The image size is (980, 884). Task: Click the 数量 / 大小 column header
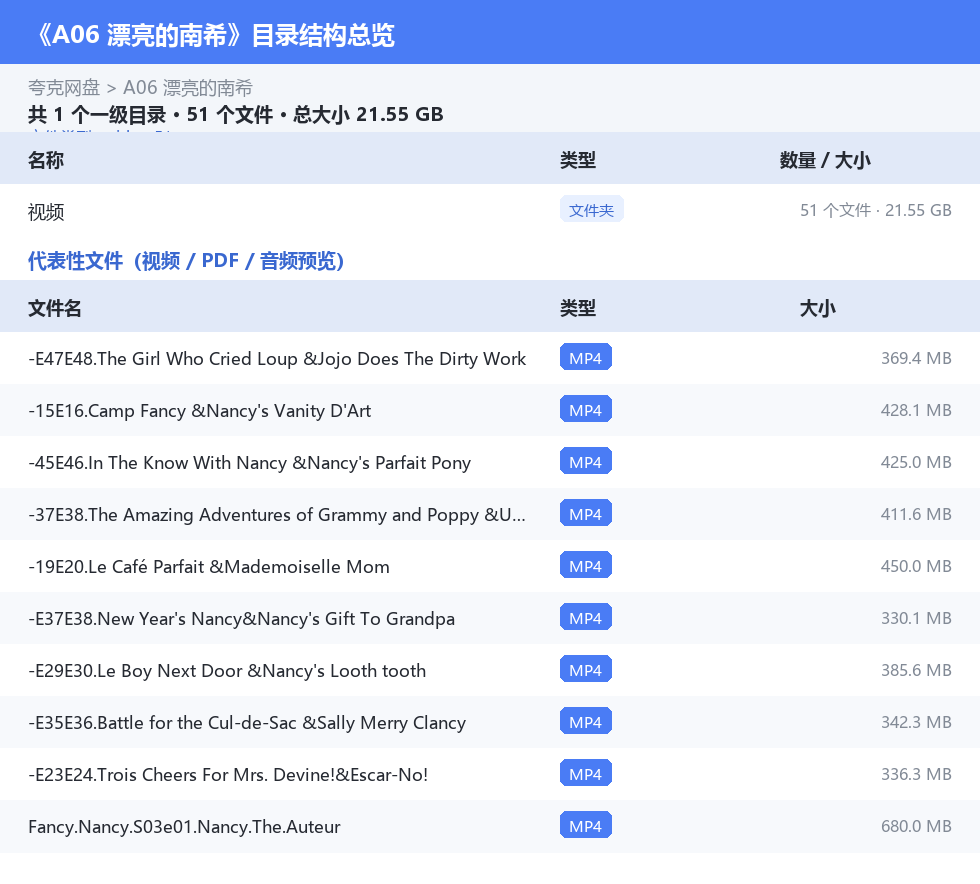(825, 160)
